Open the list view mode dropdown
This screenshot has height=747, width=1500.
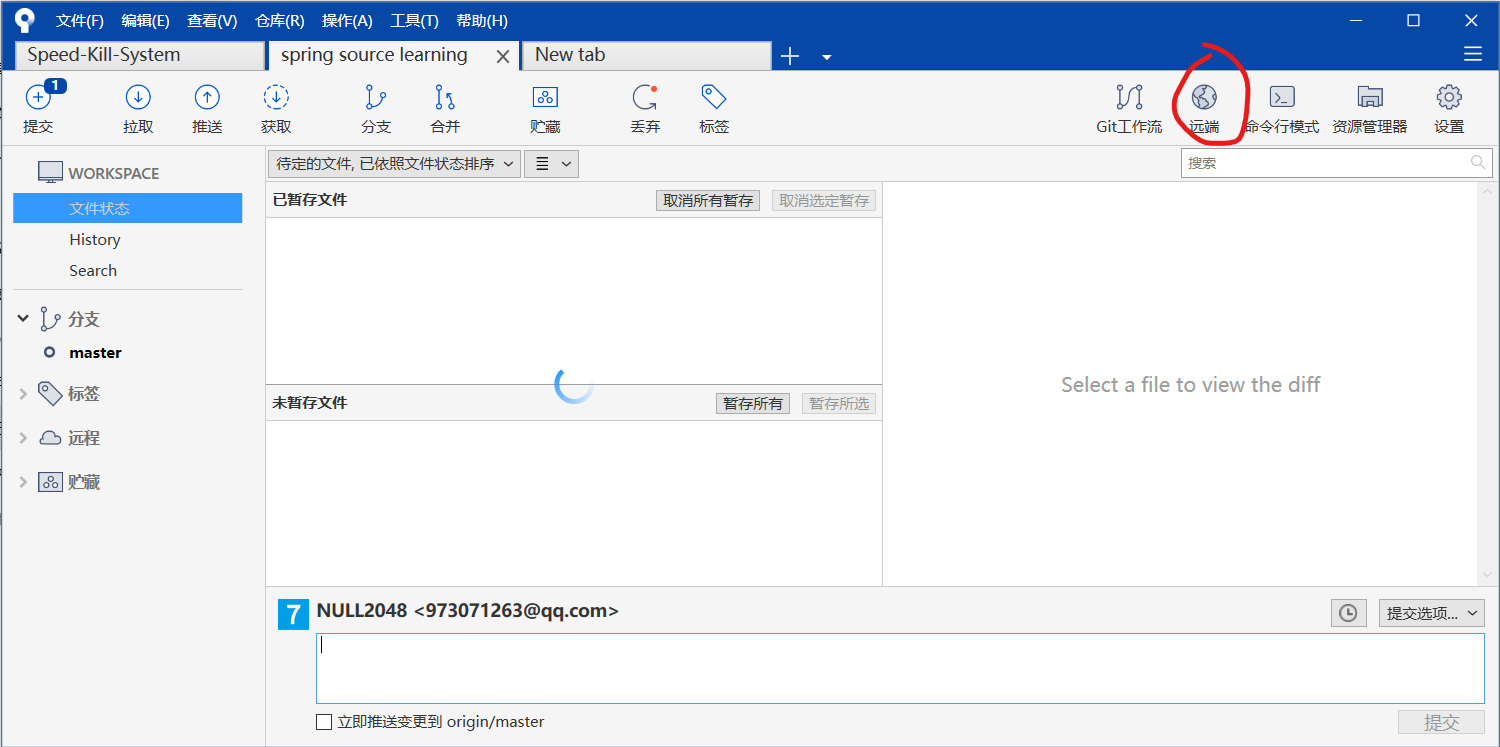[552, 164]
